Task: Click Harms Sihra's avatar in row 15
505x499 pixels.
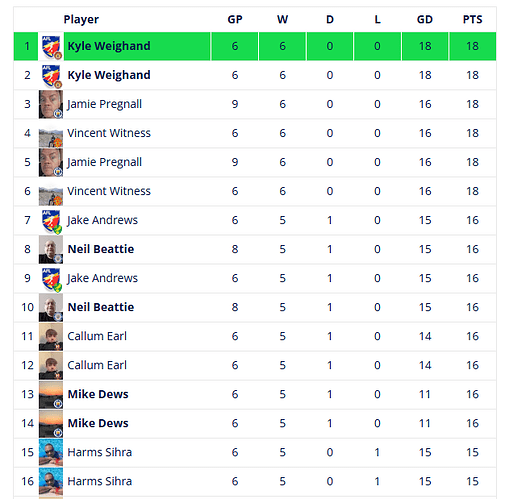Action: tap(51, 452)
